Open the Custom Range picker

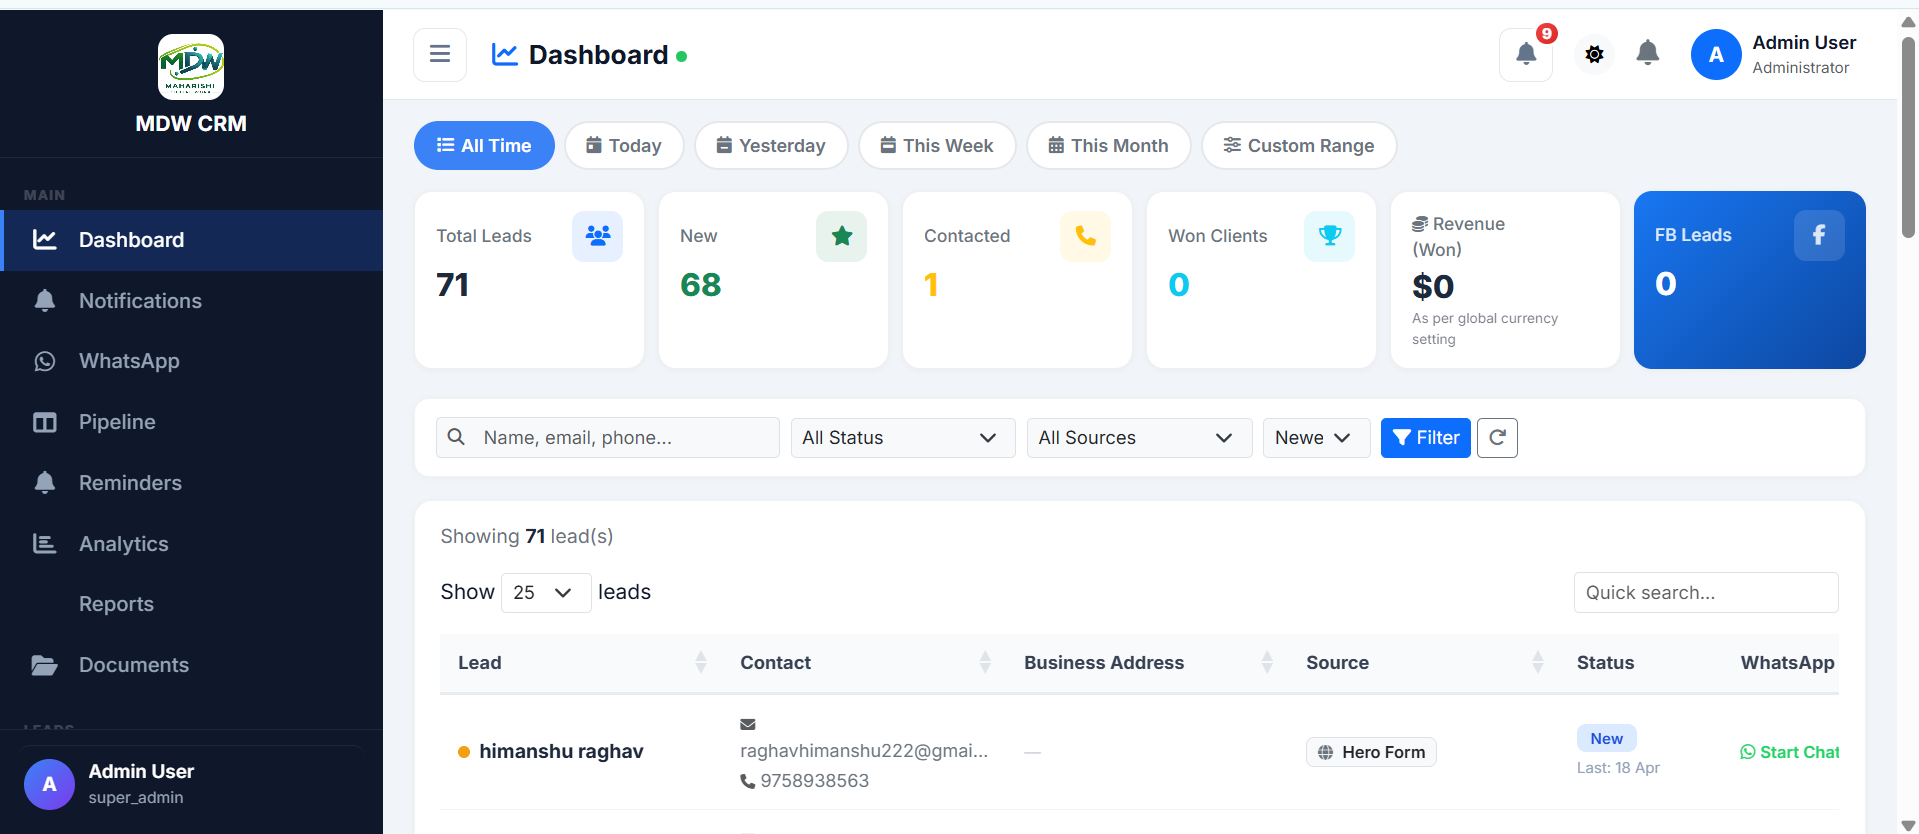pyautogui.click(x=1299, y=146)
